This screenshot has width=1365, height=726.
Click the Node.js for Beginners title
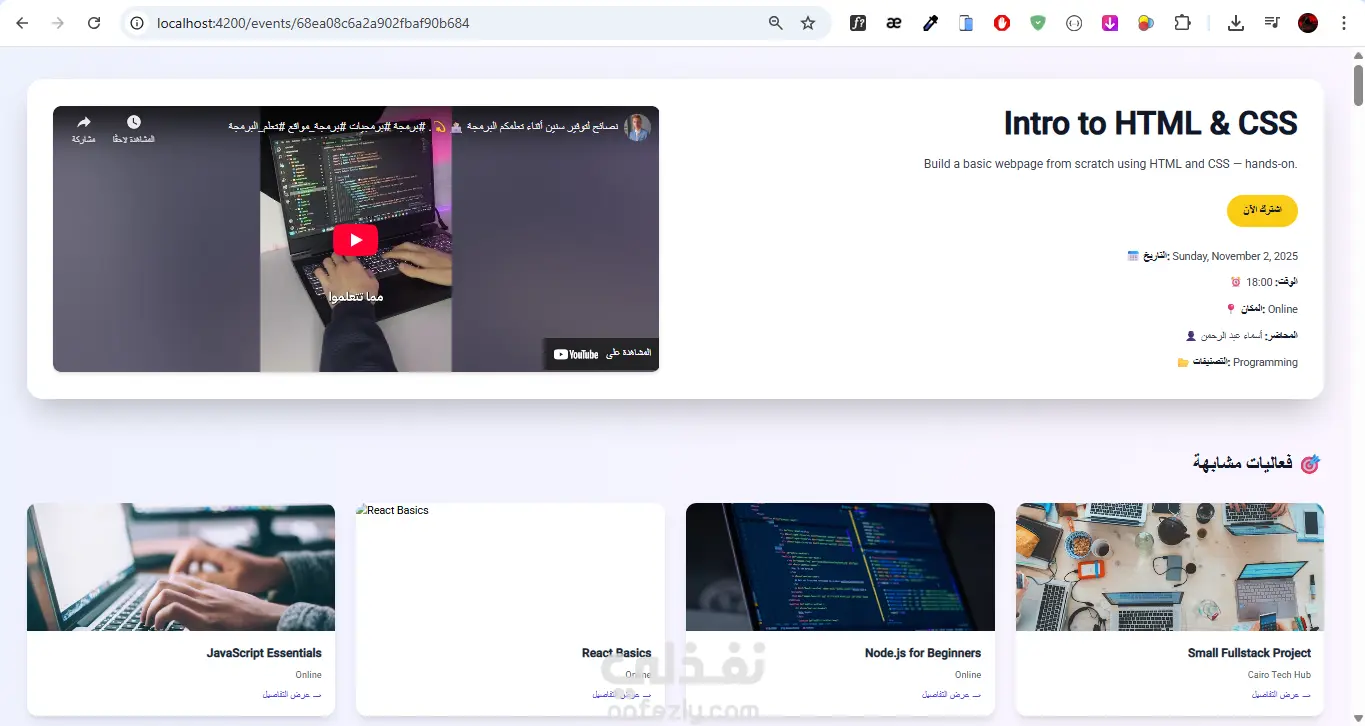pyautogui.click(x=923, y=653)
